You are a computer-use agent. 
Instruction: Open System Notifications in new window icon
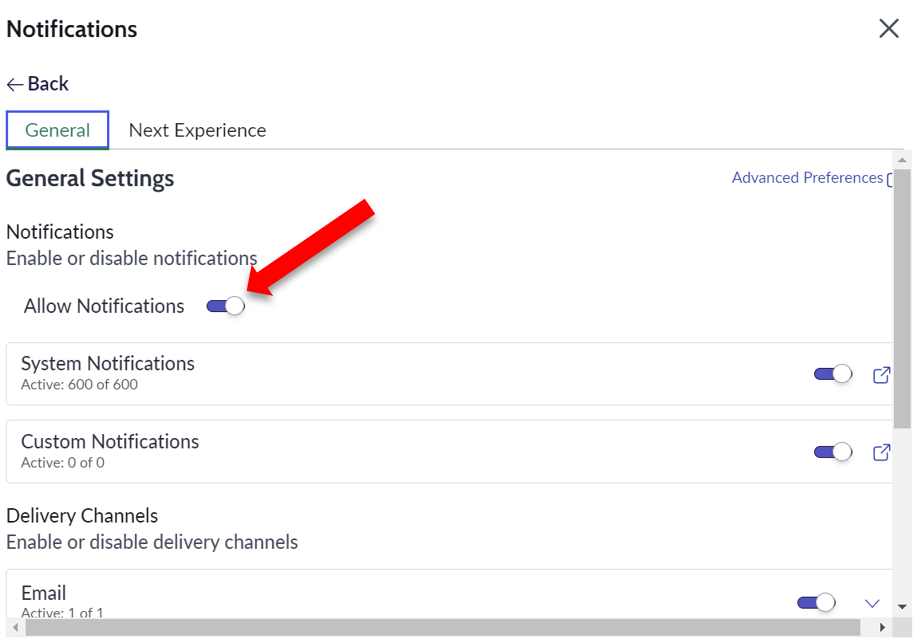click(881, 375)
